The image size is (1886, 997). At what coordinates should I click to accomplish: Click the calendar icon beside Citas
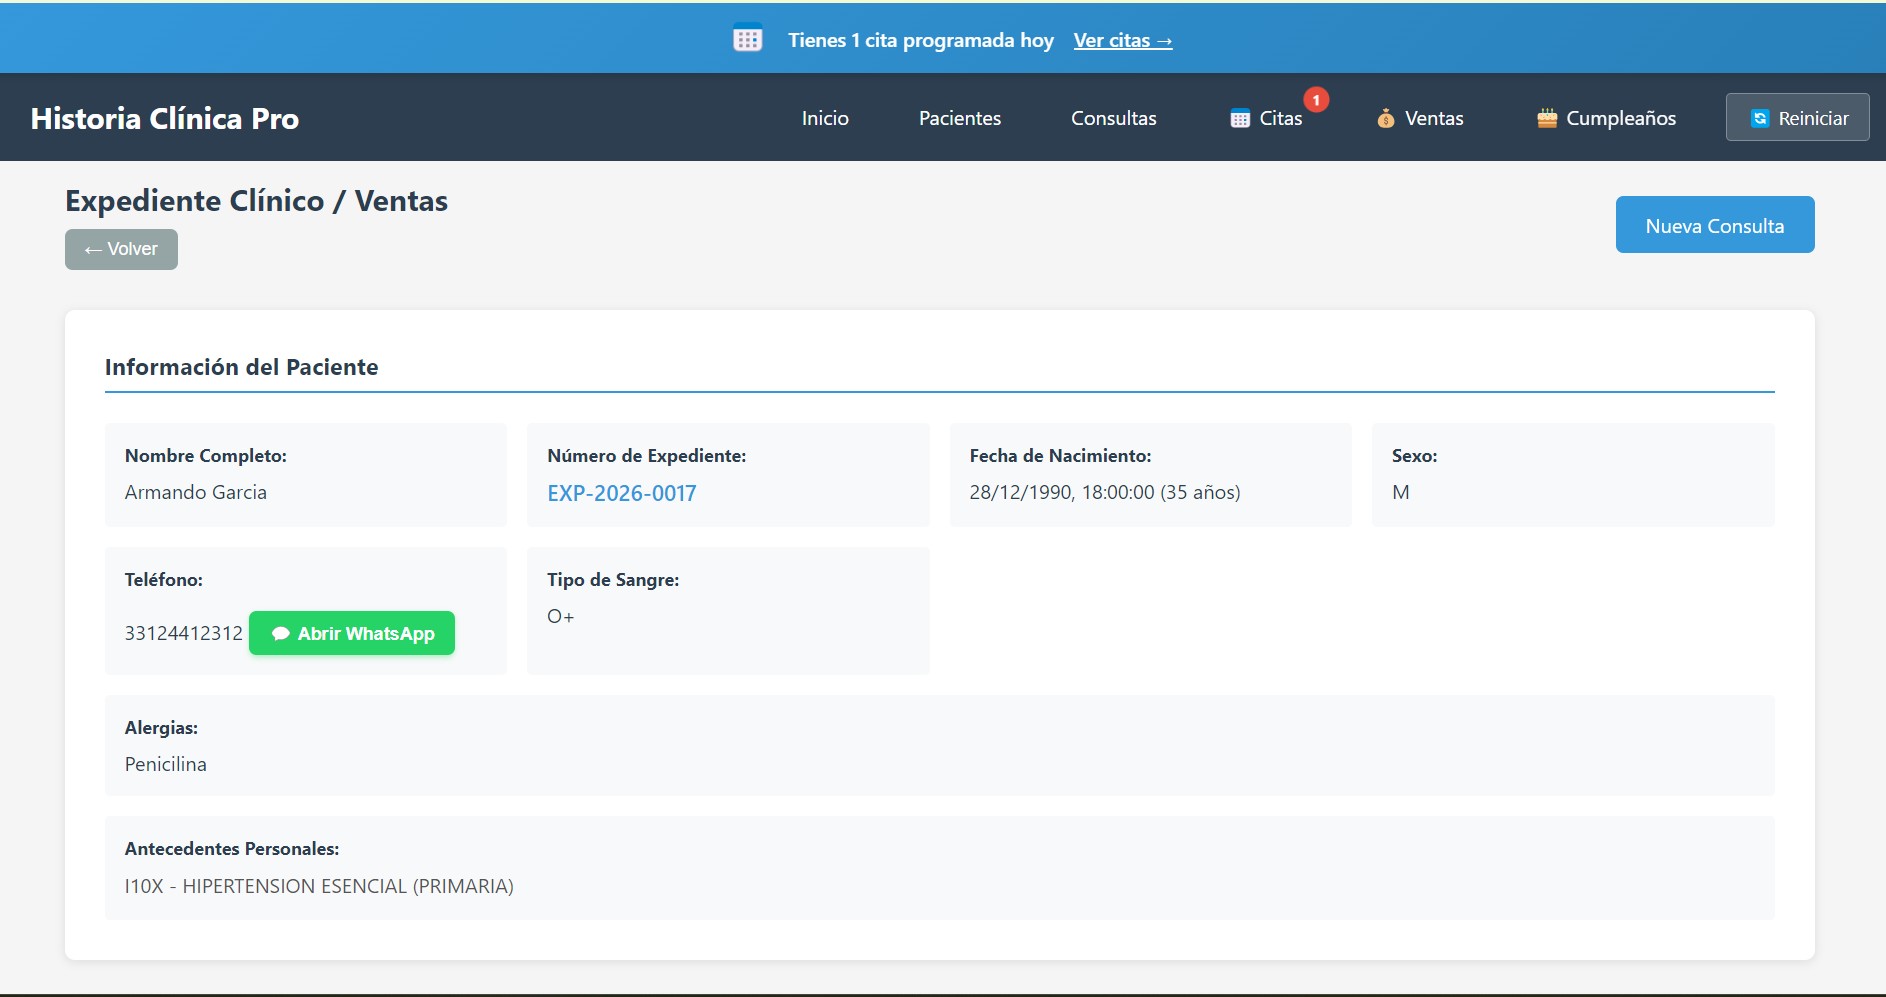point(1240,119)
